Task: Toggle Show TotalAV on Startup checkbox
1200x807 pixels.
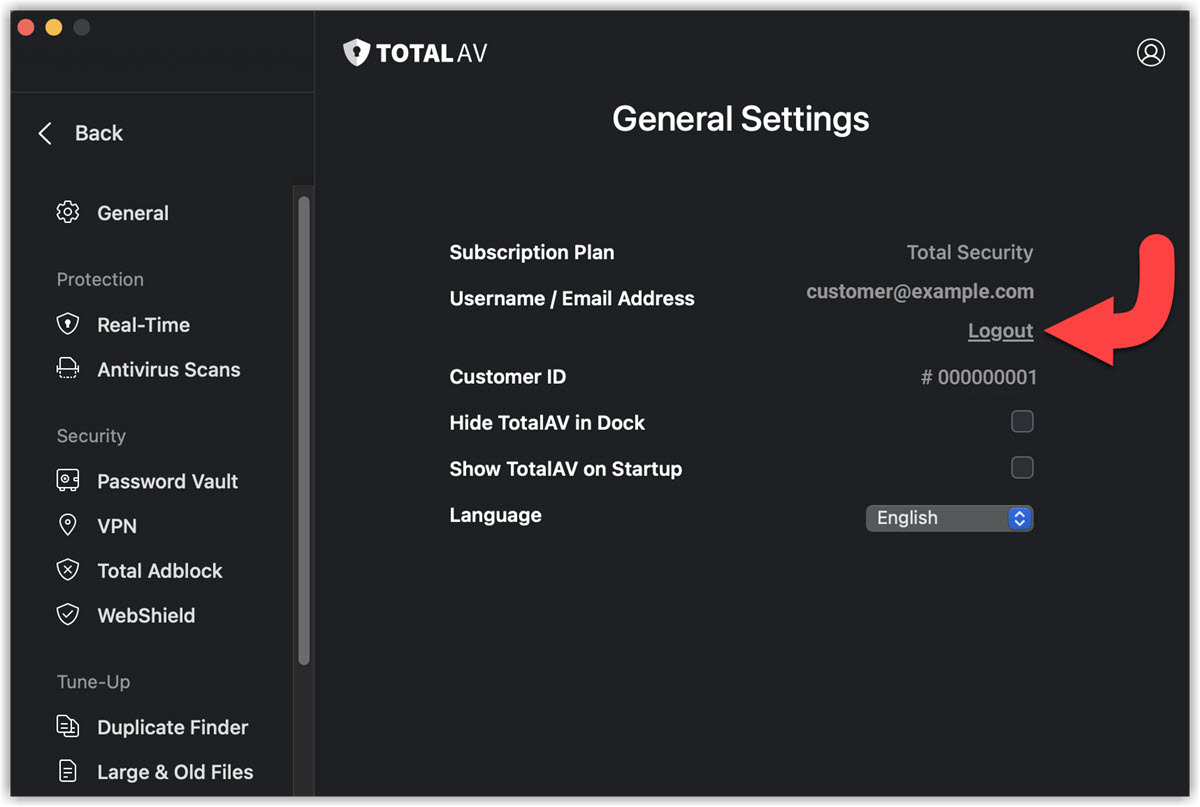Action: 1022,468
